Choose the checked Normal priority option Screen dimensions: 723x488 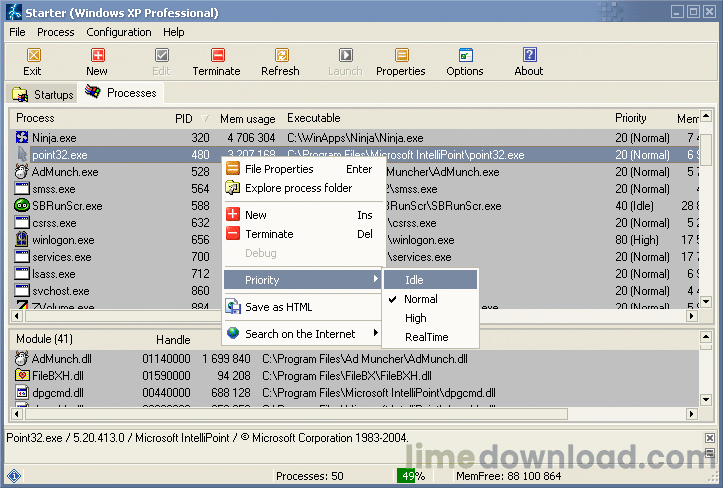(421, 299)
